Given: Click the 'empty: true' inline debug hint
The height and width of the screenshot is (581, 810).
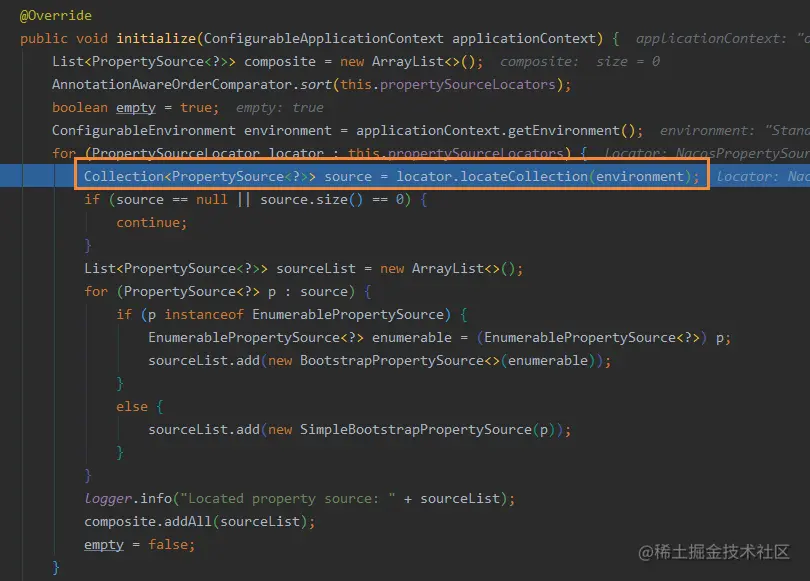Looking at the screenshot, I should [279, 107].
